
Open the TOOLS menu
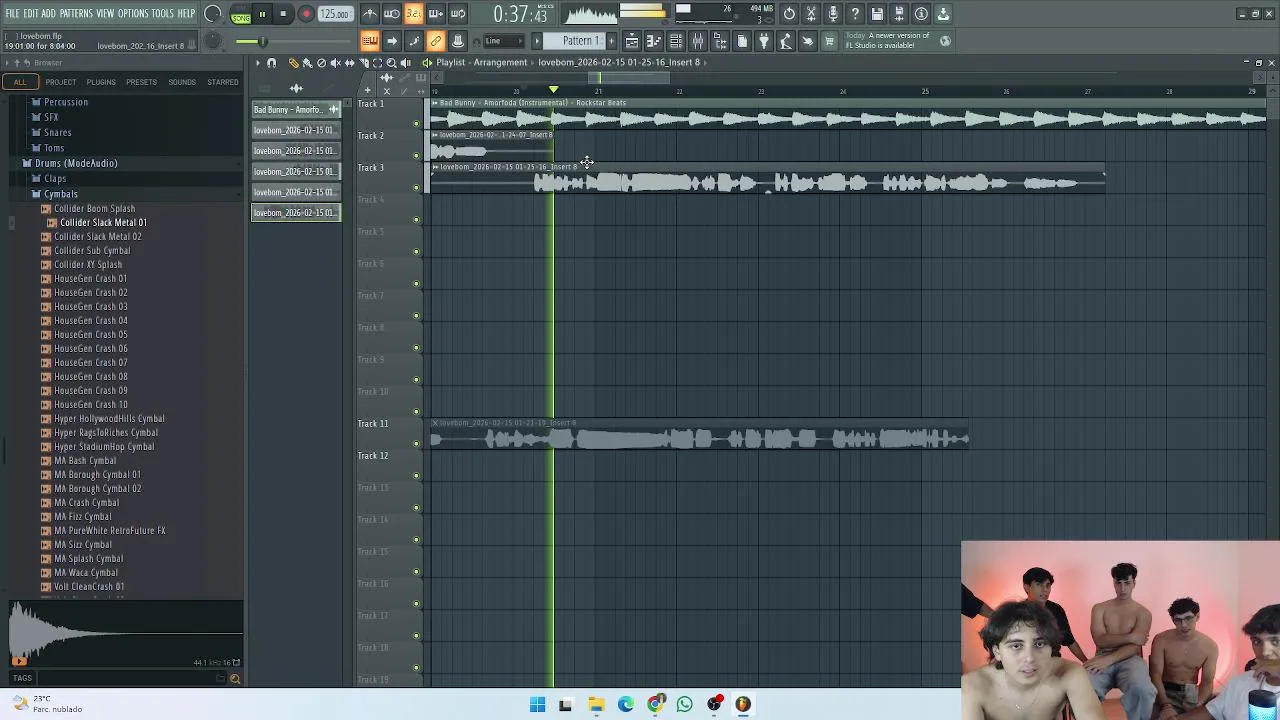tap(162, 14)
